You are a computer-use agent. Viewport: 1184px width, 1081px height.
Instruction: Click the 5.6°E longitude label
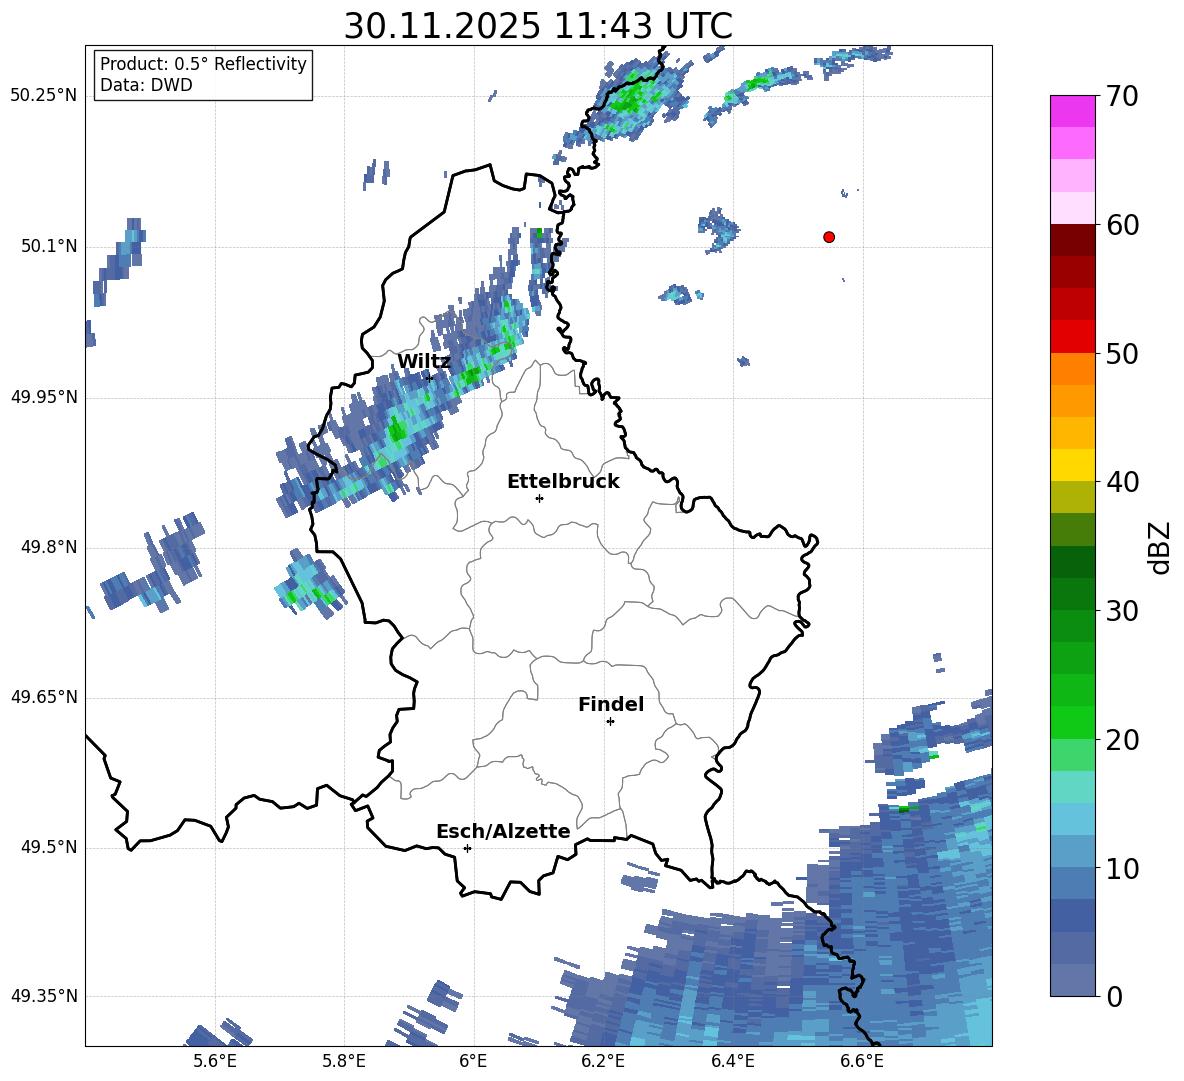click(215, 1061)
